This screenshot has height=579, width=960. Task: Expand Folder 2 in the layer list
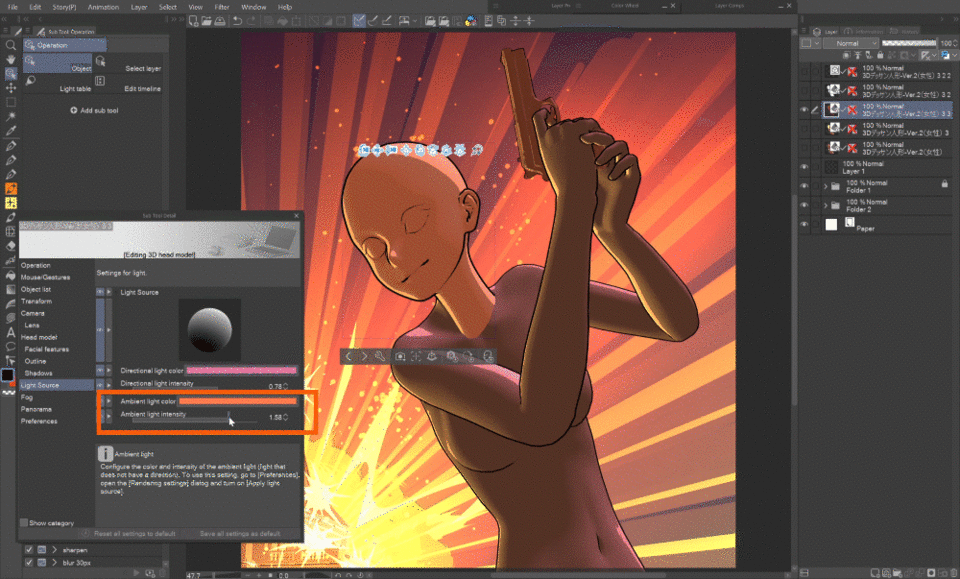(826, 206)
